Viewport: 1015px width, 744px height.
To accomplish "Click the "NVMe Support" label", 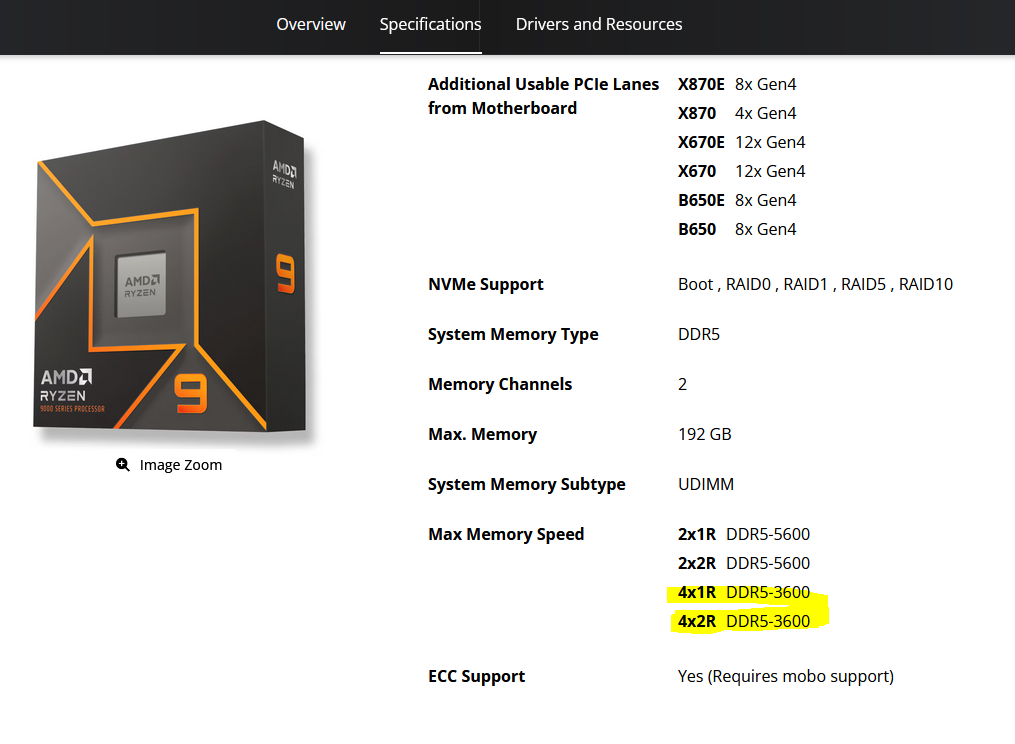I will tap(485, 284).
